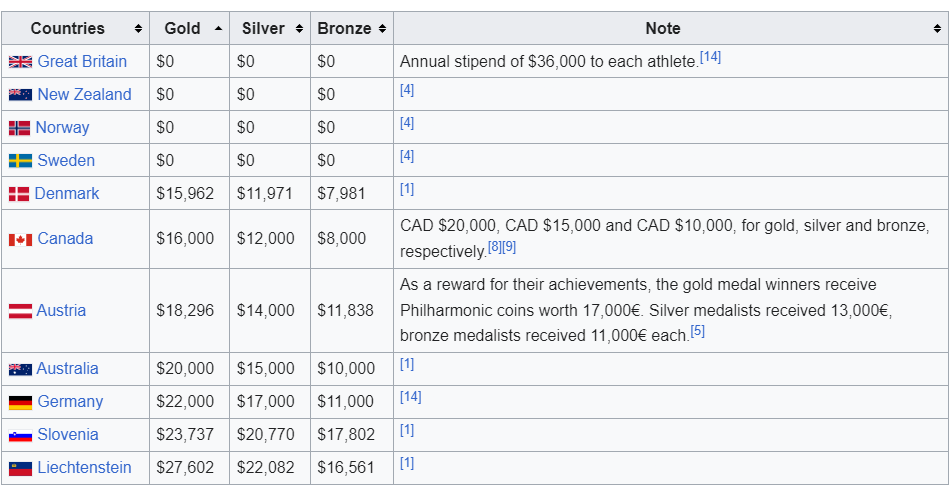Click the Austria flag icon

19,311
